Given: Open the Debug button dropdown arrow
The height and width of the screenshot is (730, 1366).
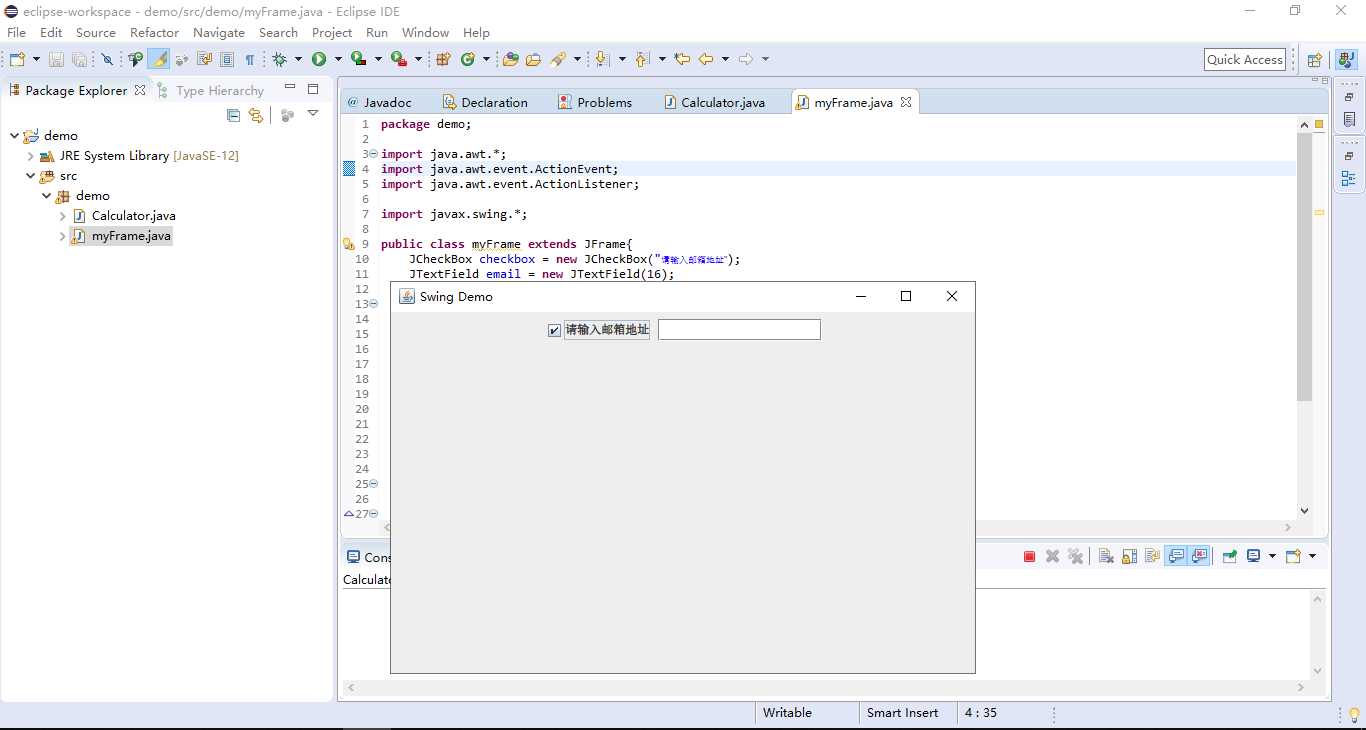Looking at the screenshot, I should point(298,60).
